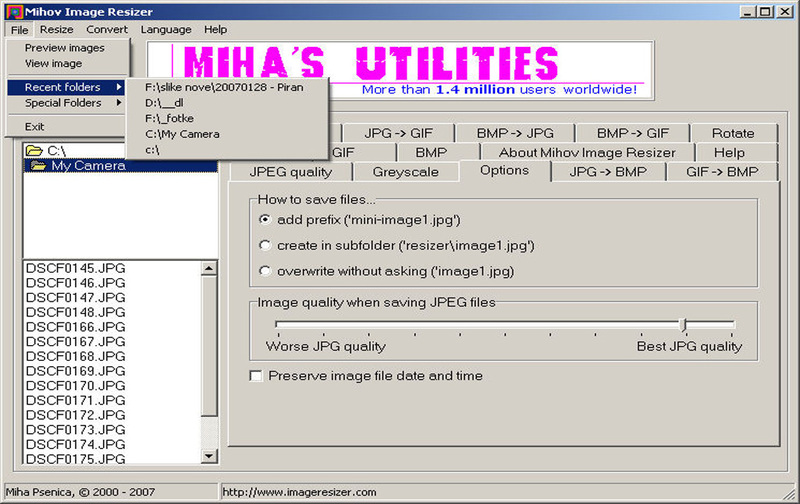Open the Help tab in the tab strip
Screen dimensions: 800x504
click(x=729, y=153)
